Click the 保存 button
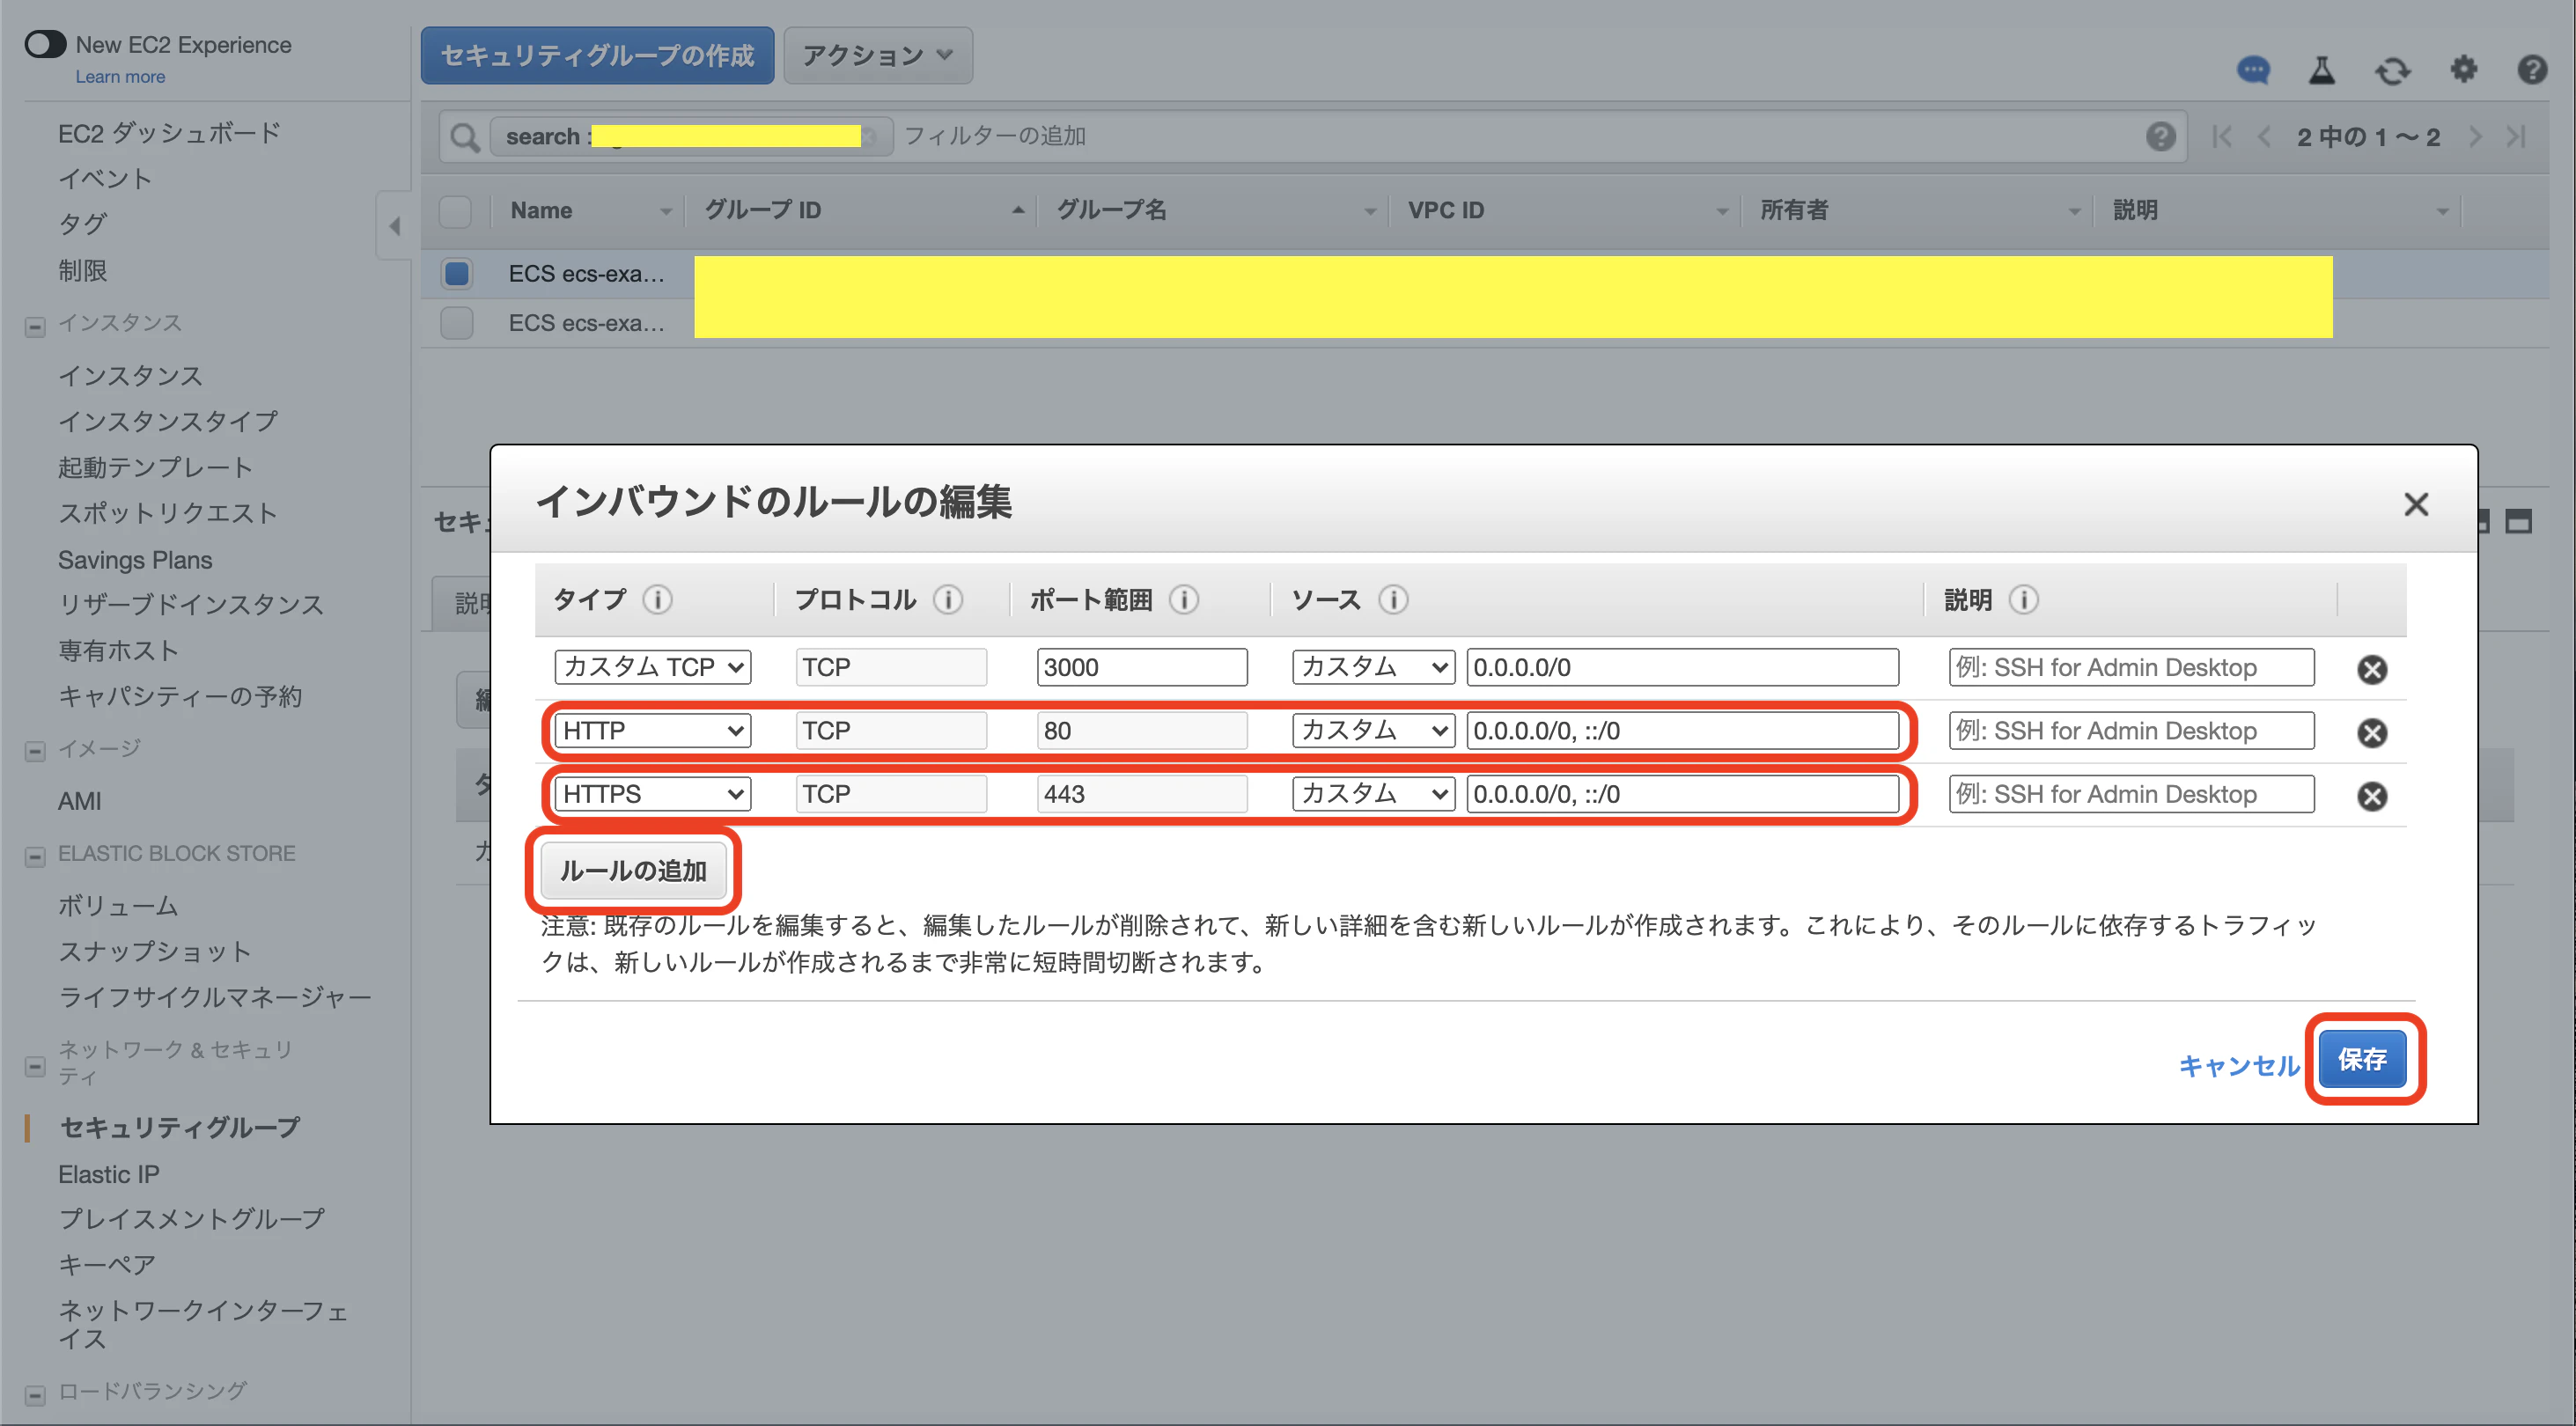This screenshot has height=1426, width=2576. pos(2362,1059)
